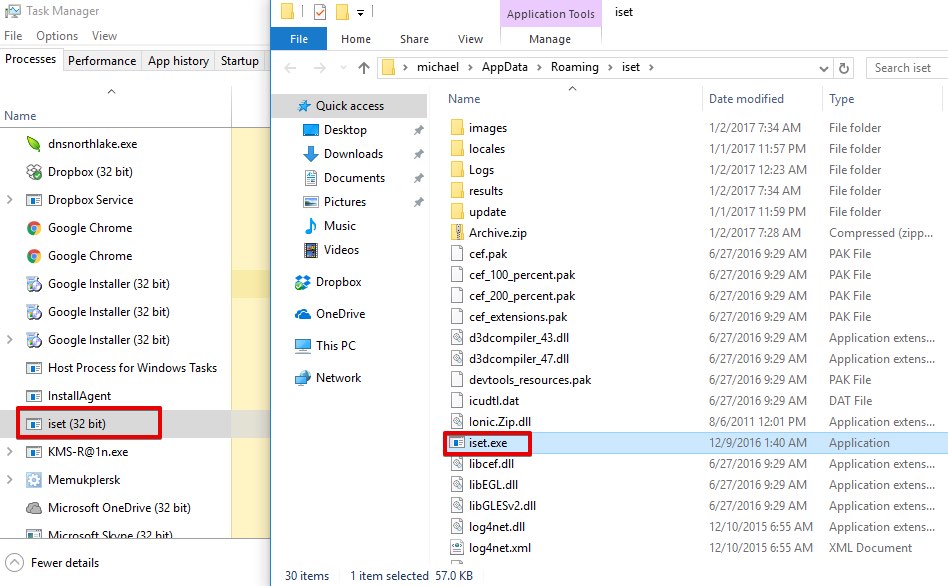Click the Microsoft OneDrive process icon

pos(33,508)
